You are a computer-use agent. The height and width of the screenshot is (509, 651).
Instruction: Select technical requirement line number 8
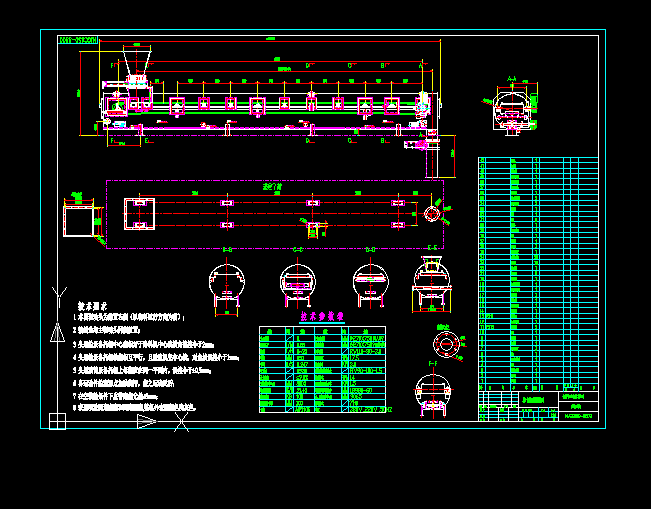tap(134, 408)
